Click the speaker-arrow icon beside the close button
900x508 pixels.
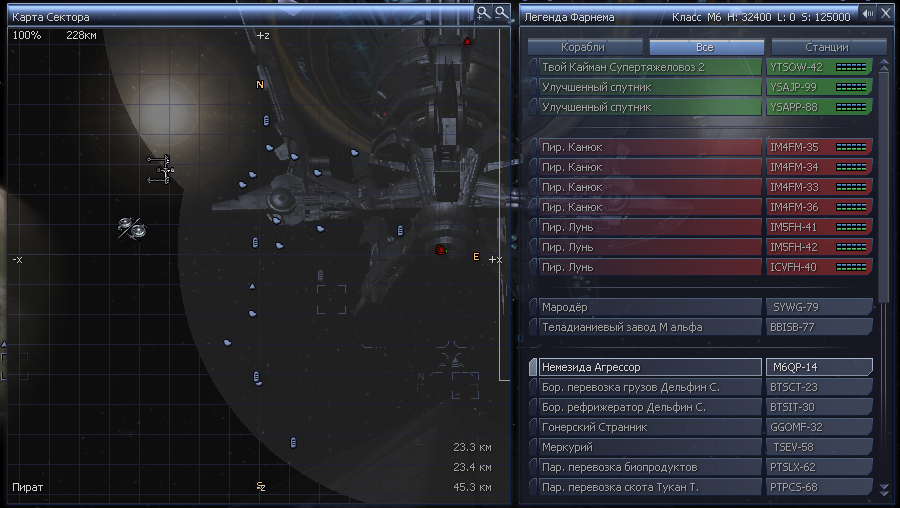[868, 13]
